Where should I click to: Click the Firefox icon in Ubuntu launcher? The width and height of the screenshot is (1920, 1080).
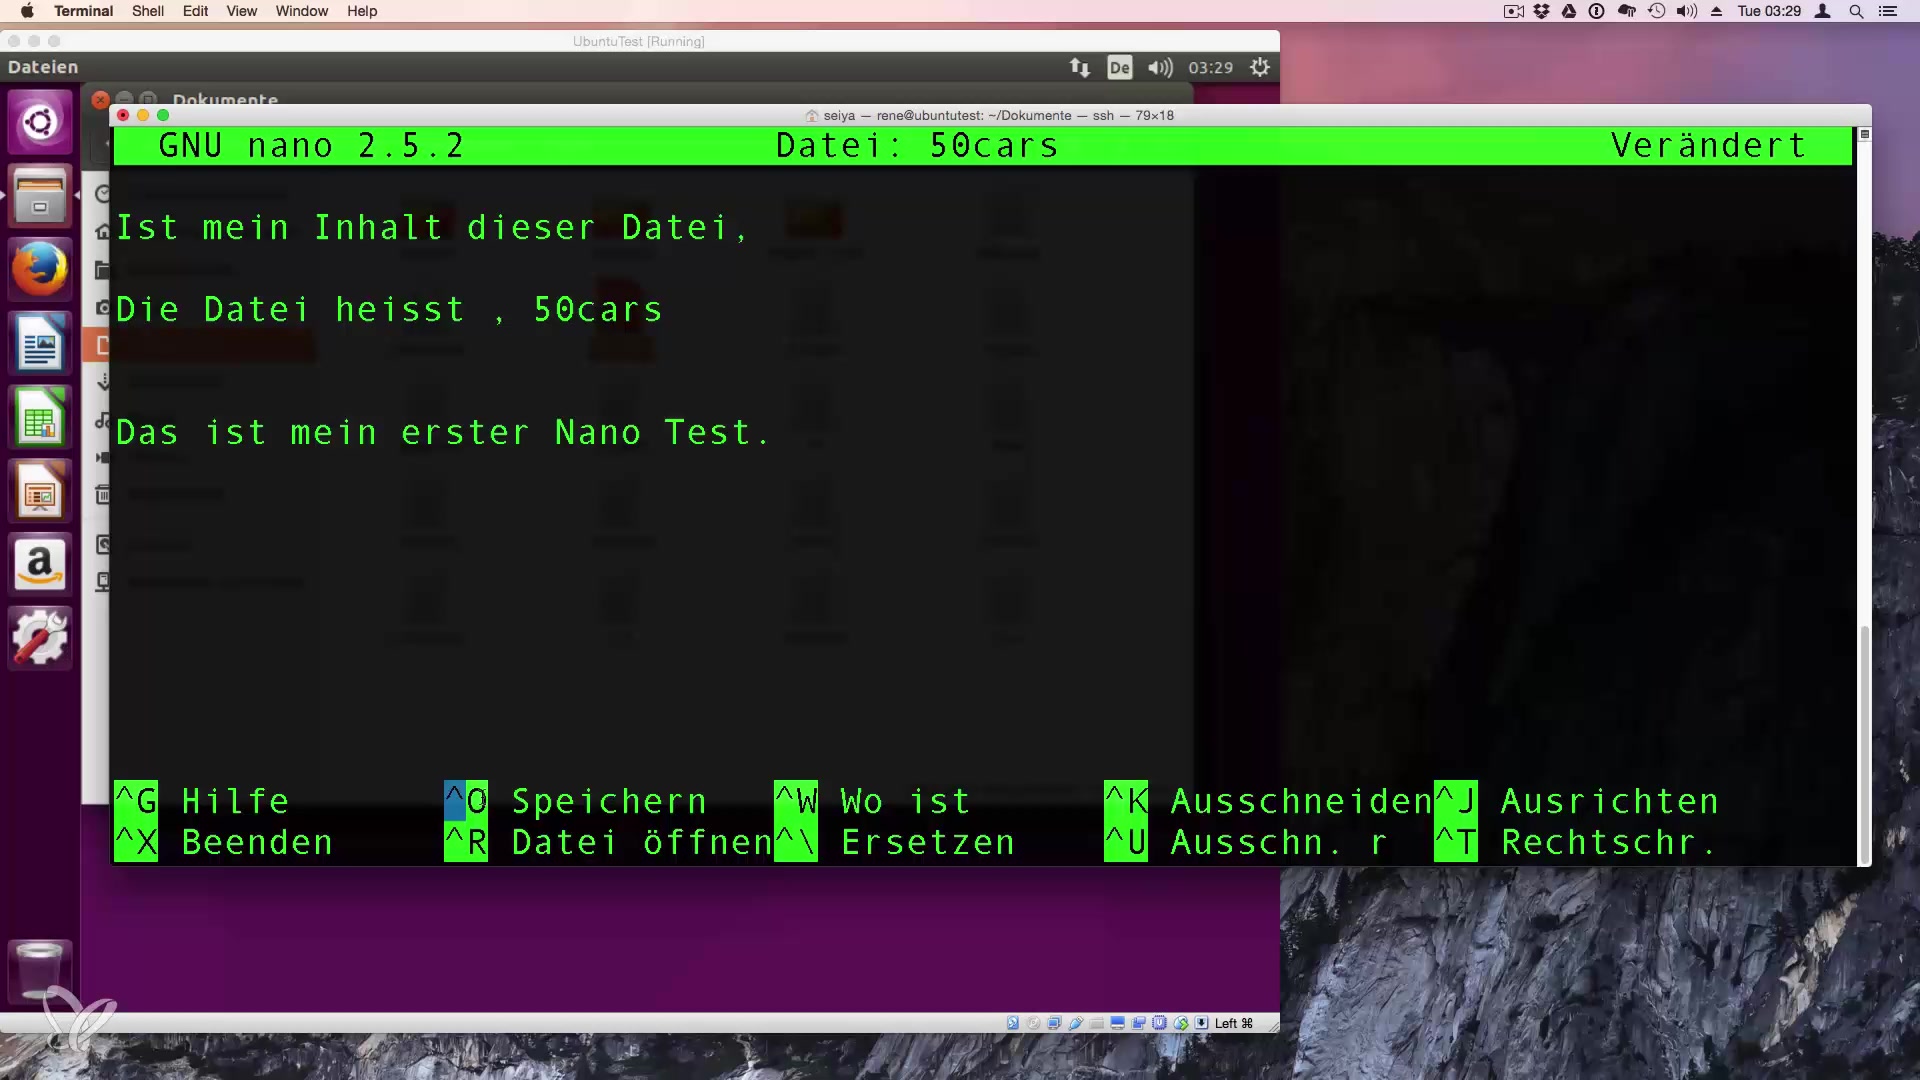tap(40, 269)
